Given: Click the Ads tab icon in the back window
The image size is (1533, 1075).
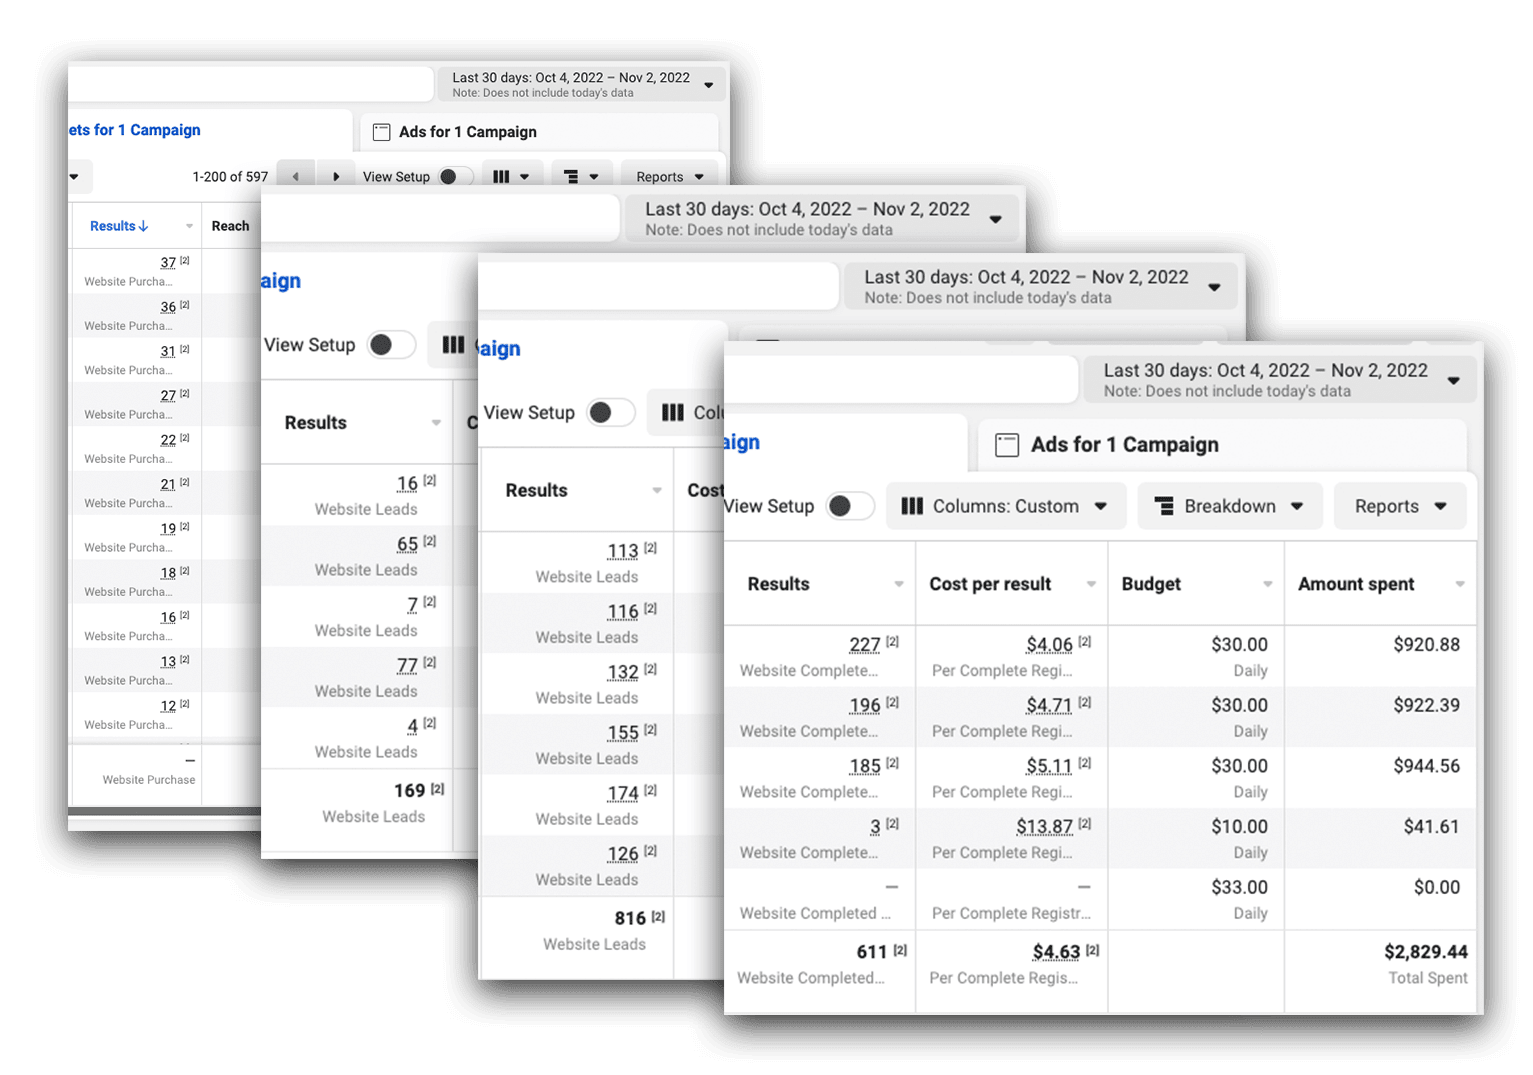Looking at the screenshot, I should pos(381,132).
